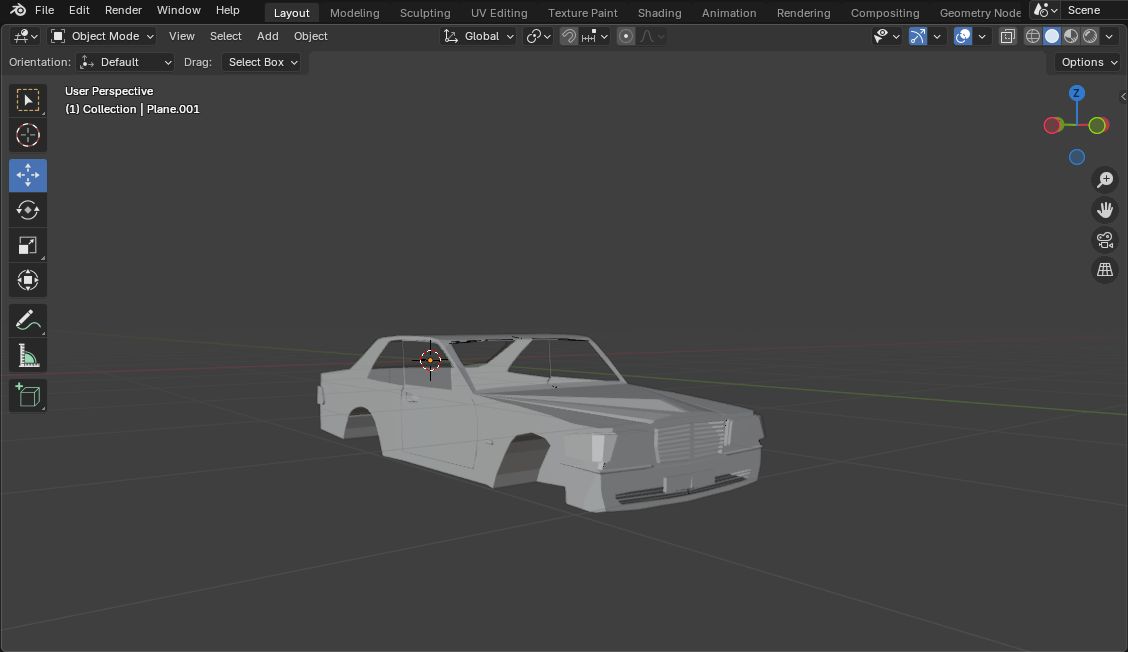Activate the Transform tool

coord(28,280)
